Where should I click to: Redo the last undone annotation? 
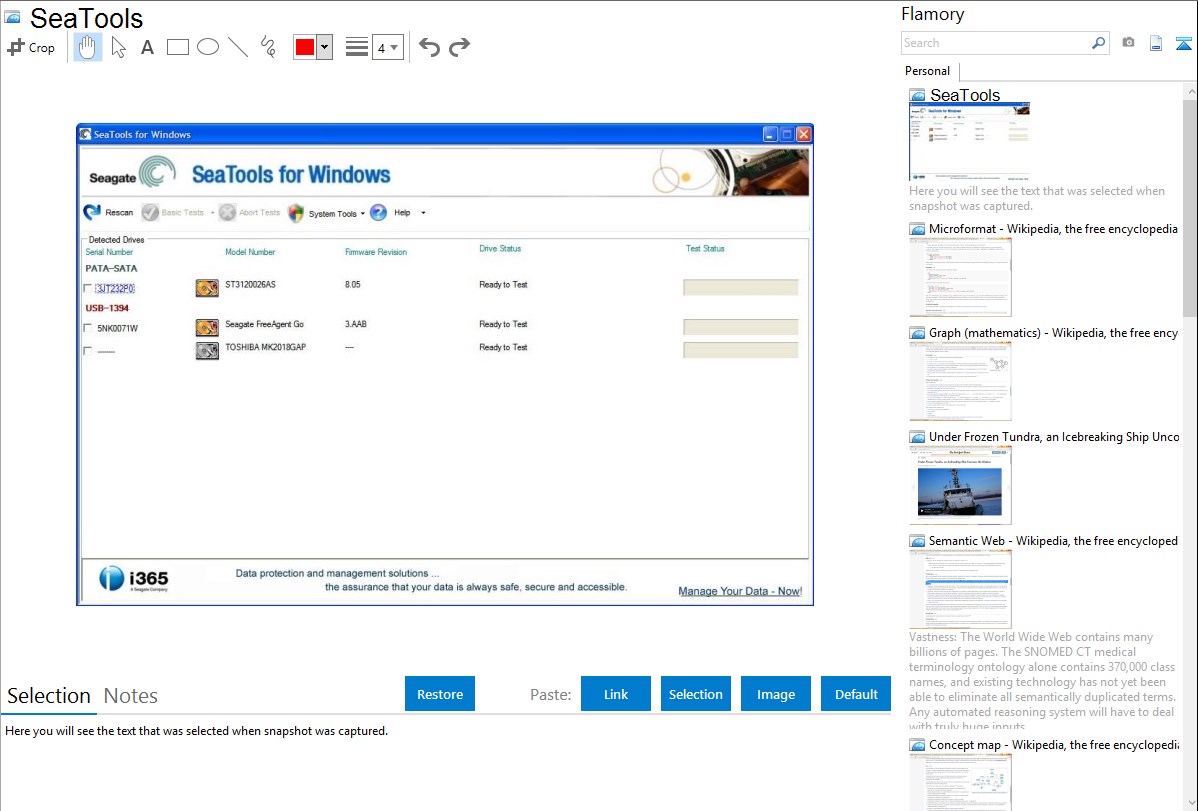(x=459, y=47)
